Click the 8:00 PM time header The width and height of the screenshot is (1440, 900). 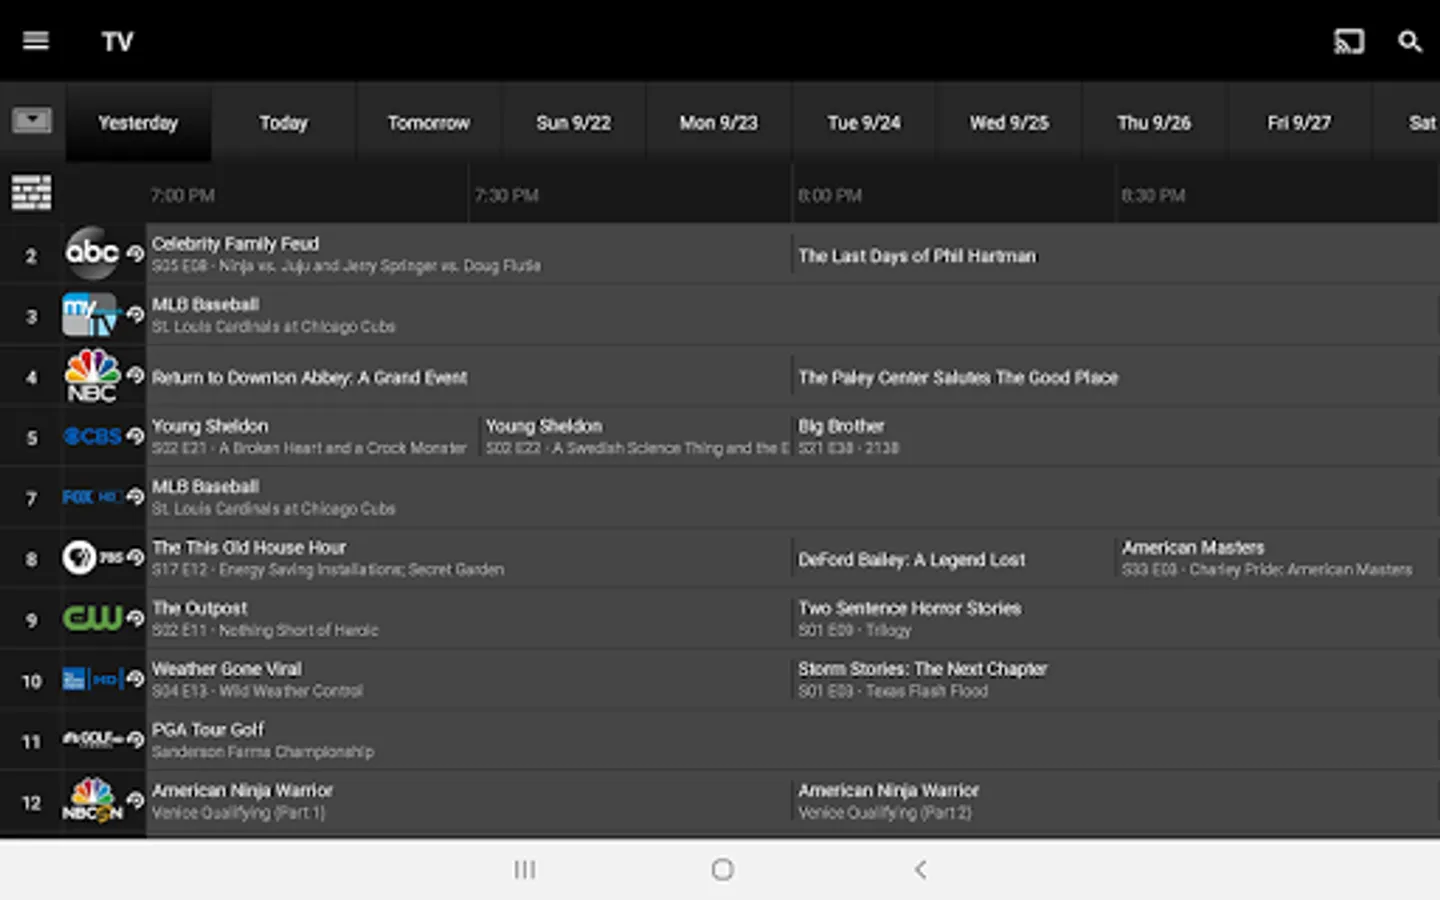pos(830,195)
